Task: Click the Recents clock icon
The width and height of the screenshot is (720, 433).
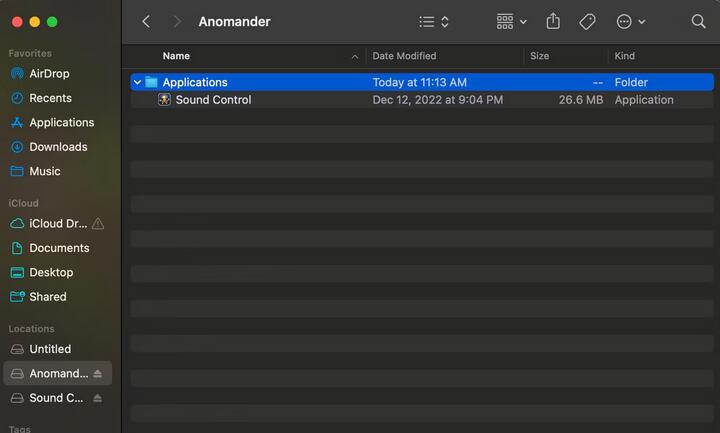Action: tap(17, 98)
